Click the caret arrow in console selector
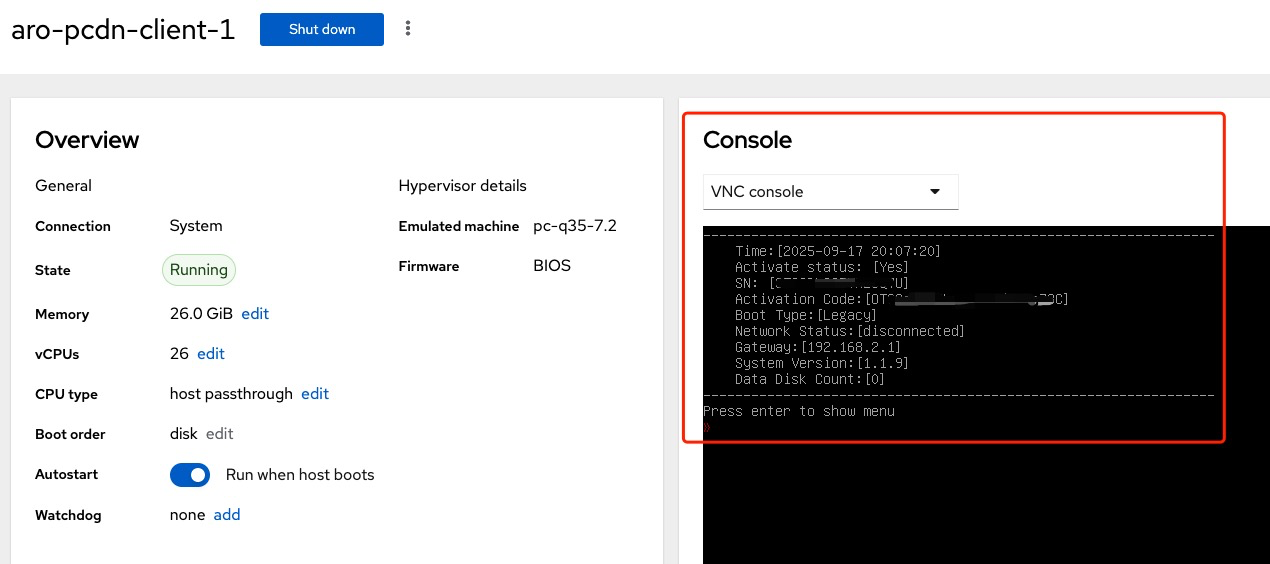Image resolution: width=1270 pixels, height=564 pixels. coord(935,192)
